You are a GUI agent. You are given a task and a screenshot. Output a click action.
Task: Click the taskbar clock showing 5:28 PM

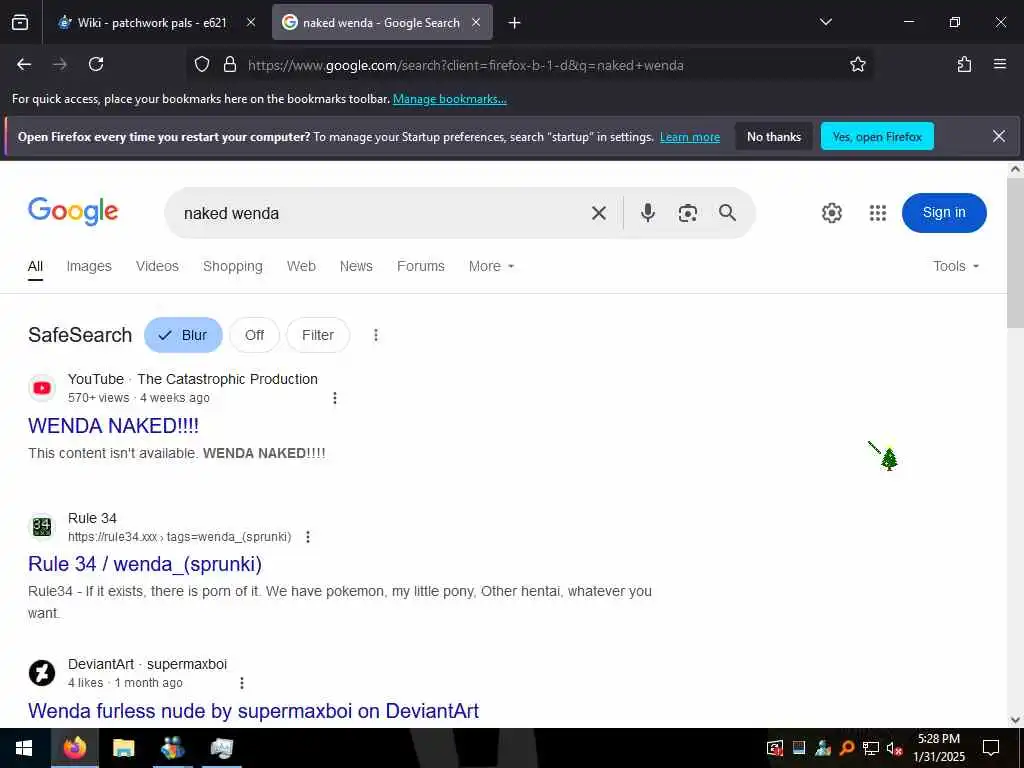coord(938,748)
